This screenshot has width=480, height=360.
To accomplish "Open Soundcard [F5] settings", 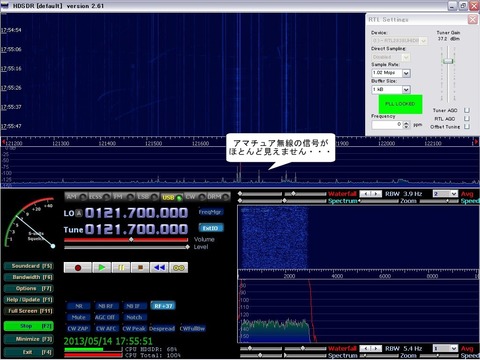I will (x=28, y=266).
